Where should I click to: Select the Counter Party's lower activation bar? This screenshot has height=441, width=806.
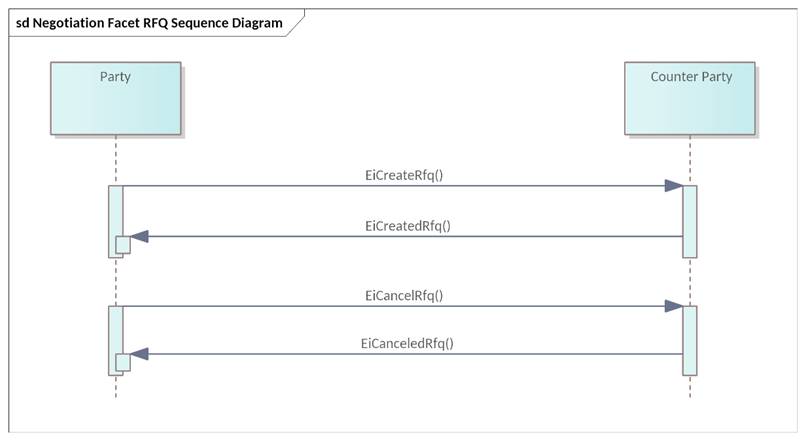tap(690, 340)
